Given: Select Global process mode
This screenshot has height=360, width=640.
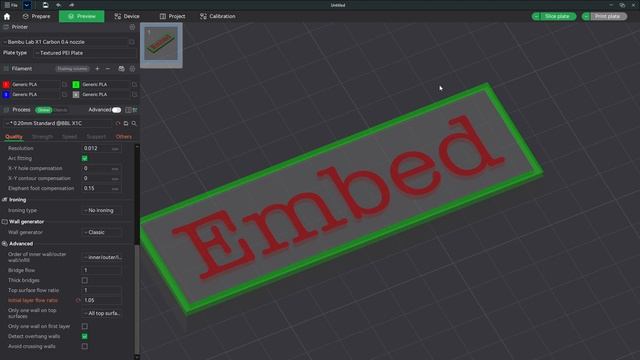Looking at the screenshot, I should click(43, 110).
